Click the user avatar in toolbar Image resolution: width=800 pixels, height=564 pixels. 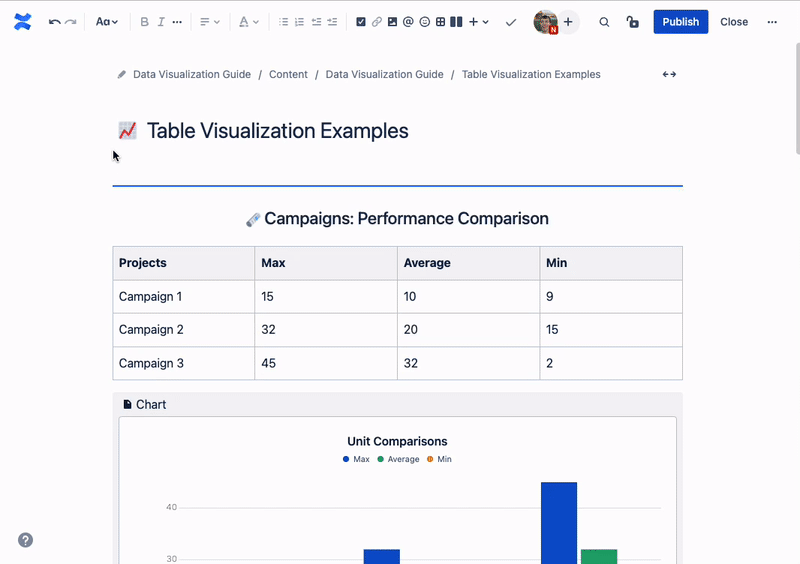point(545,22)
